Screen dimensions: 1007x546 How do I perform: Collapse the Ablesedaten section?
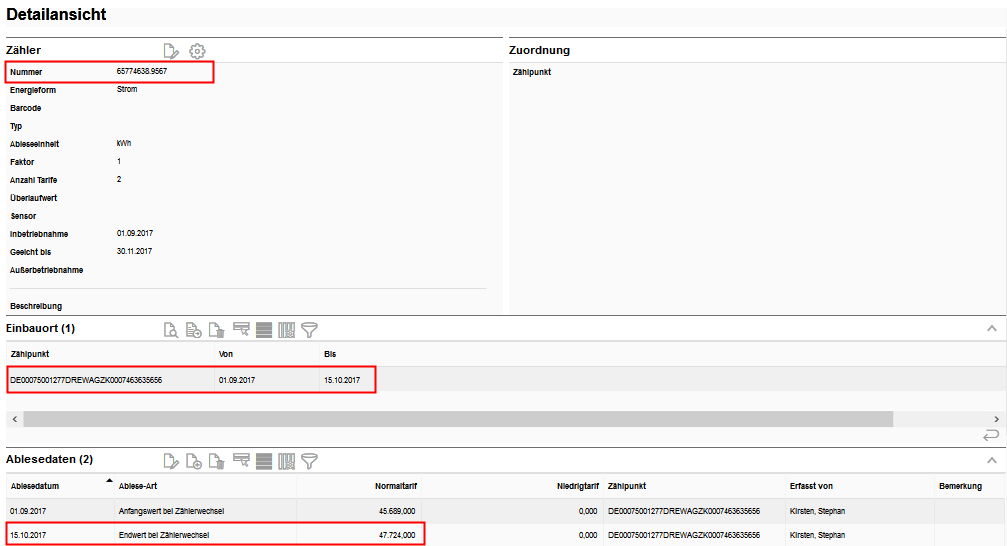(991, 460)
